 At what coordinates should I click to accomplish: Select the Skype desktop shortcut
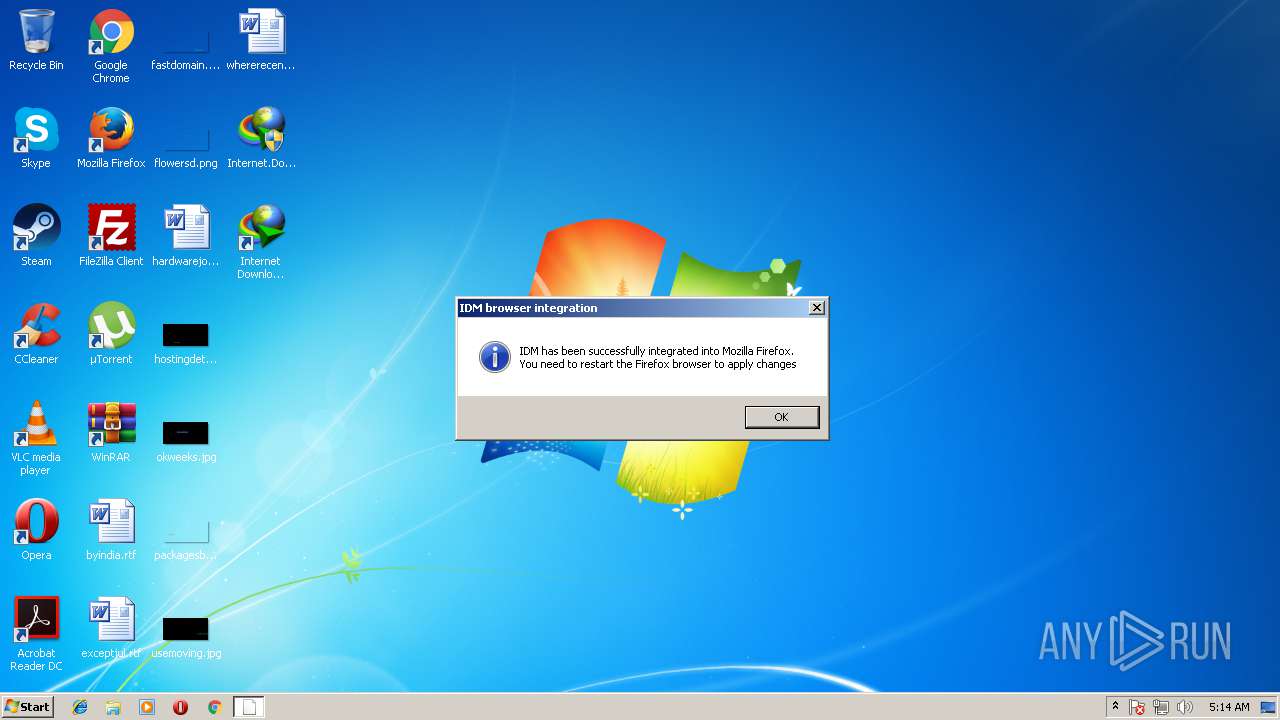[x=36, y=138]
